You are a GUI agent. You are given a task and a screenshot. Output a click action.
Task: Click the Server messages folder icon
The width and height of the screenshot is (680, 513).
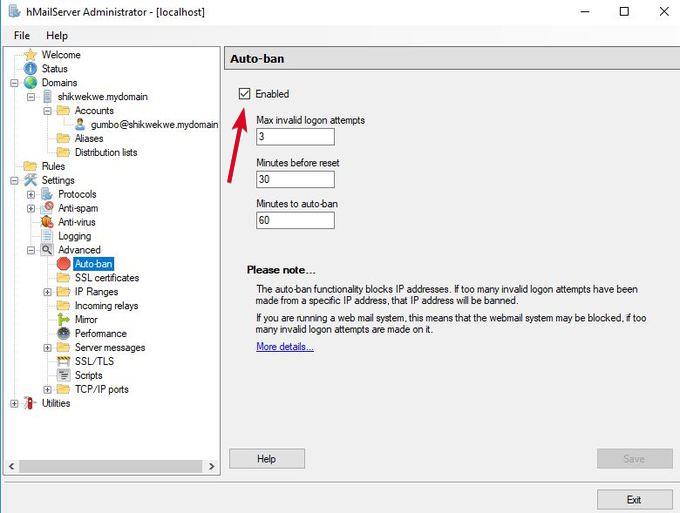63,347
